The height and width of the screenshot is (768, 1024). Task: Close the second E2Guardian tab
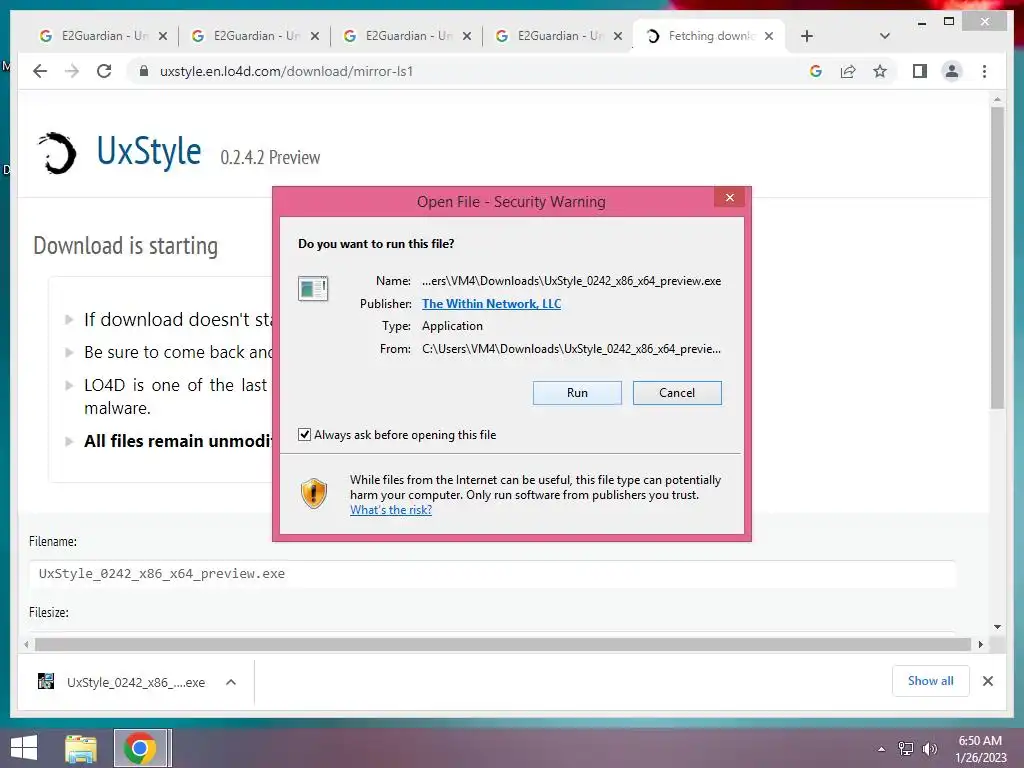[315, 36]
